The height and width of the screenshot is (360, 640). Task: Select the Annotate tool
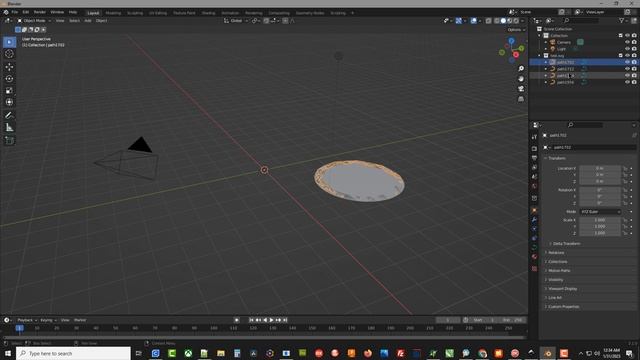9,116
